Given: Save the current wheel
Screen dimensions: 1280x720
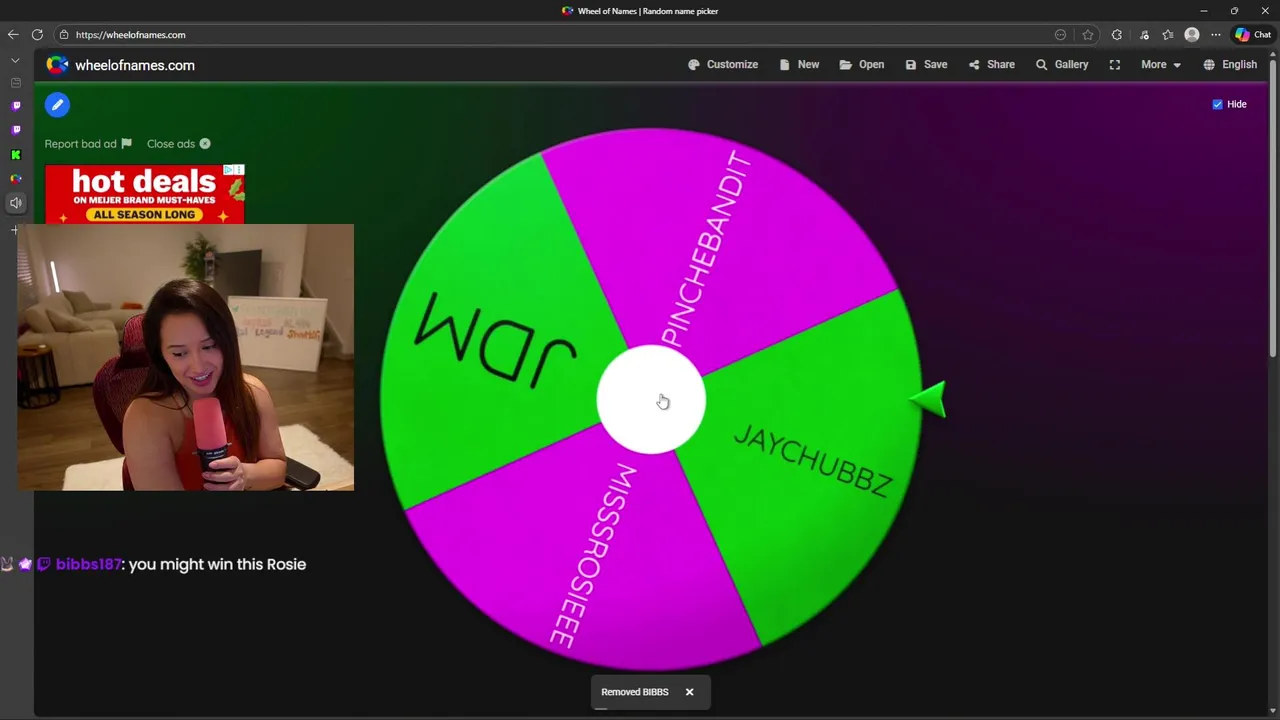Looking at the screenshot, I should click(926, 65).
